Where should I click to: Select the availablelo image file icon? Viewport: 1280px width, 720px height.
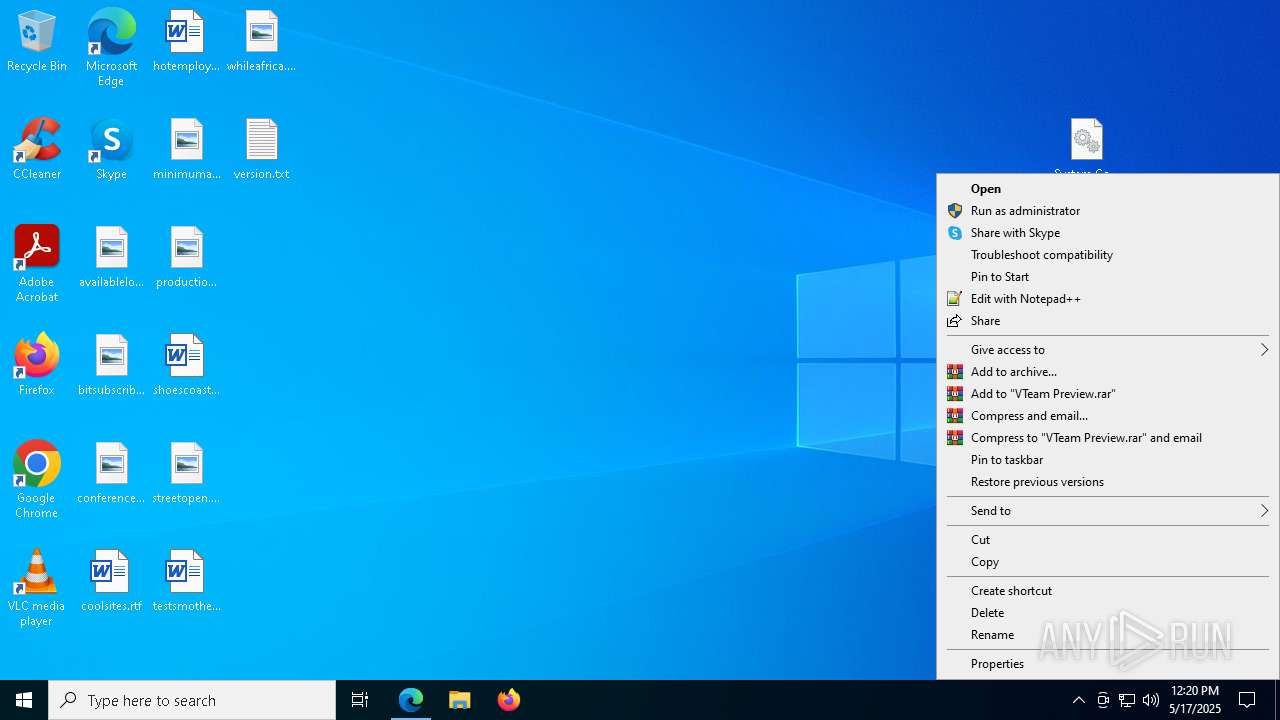pos(111,257)
